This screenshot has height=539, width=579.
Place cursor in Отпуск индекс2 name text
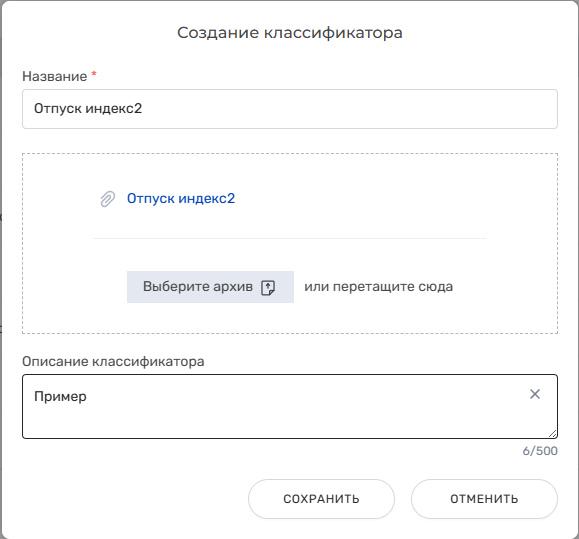pos(88,109)
